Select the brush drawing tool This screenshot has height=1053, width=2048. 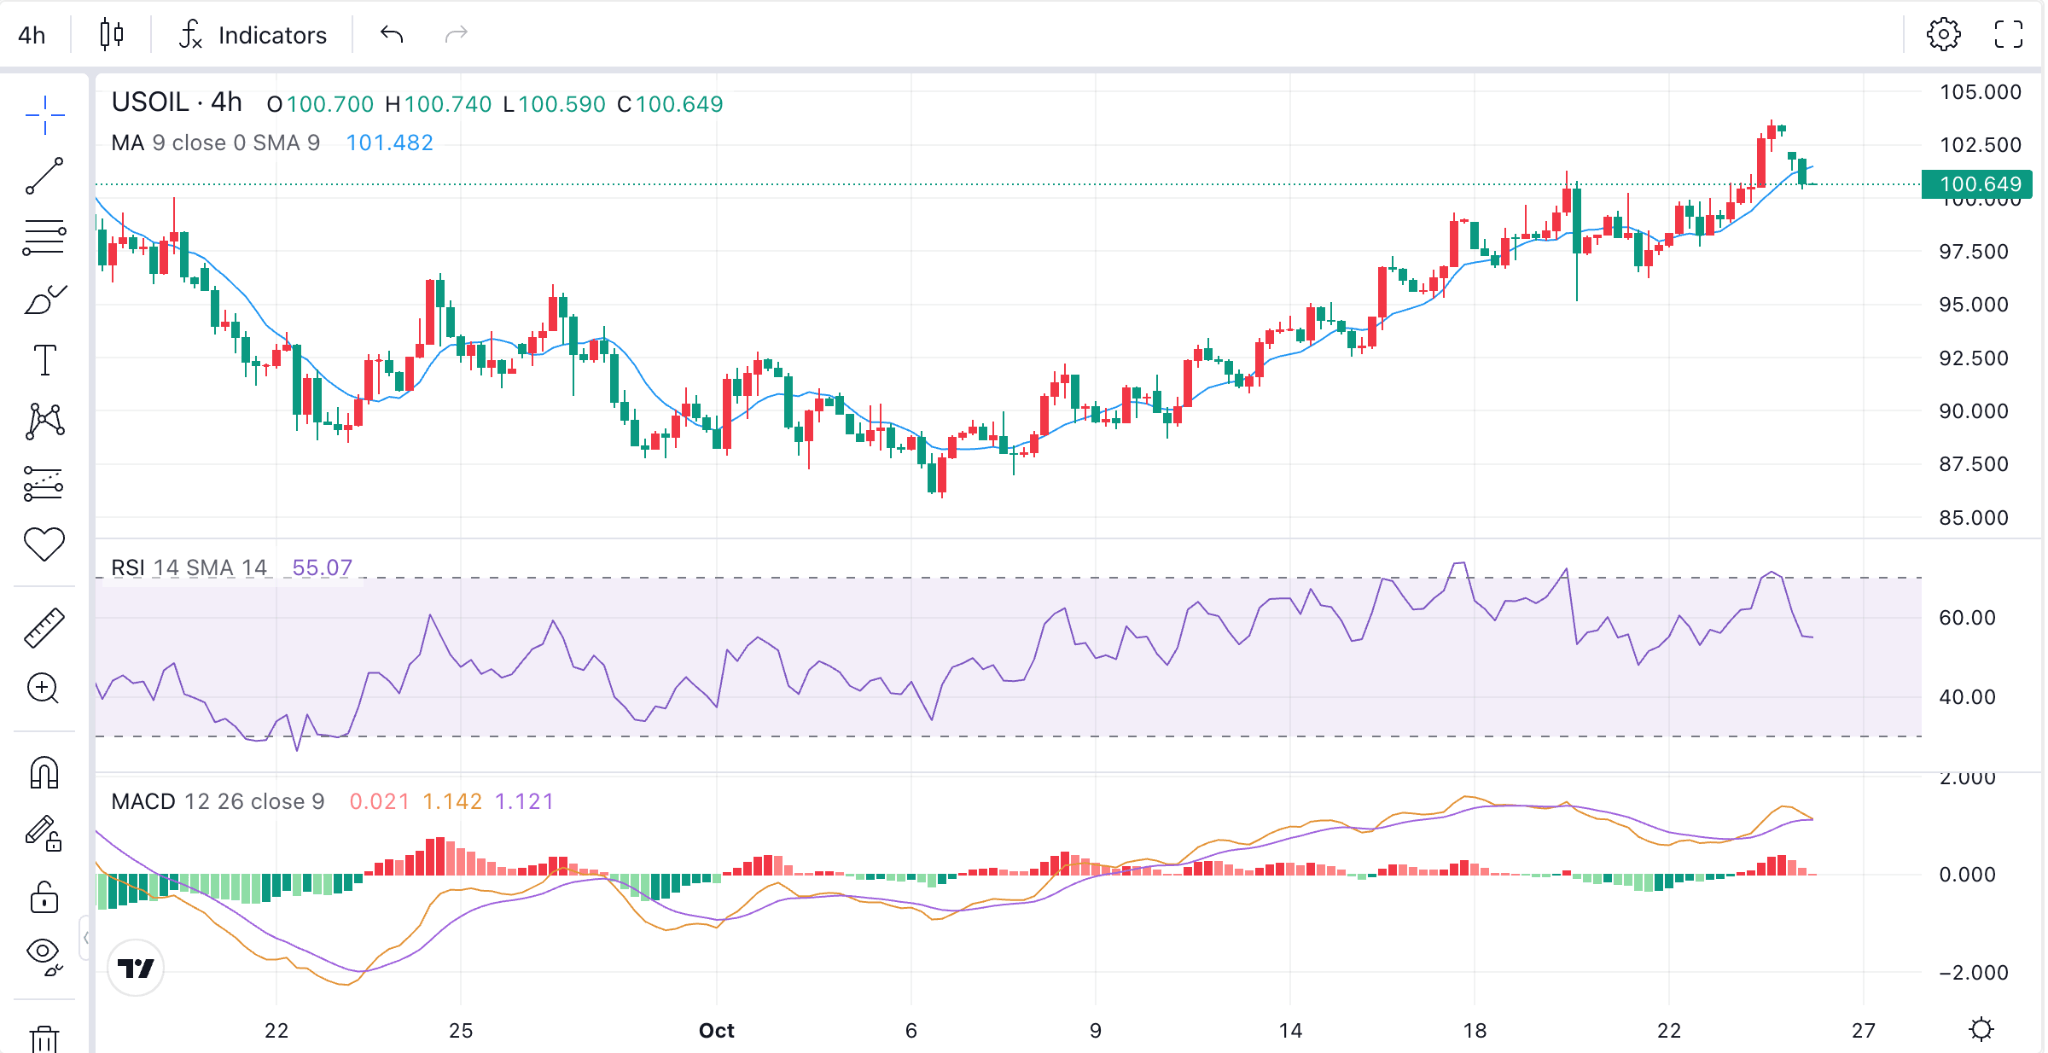click(44, 299)
